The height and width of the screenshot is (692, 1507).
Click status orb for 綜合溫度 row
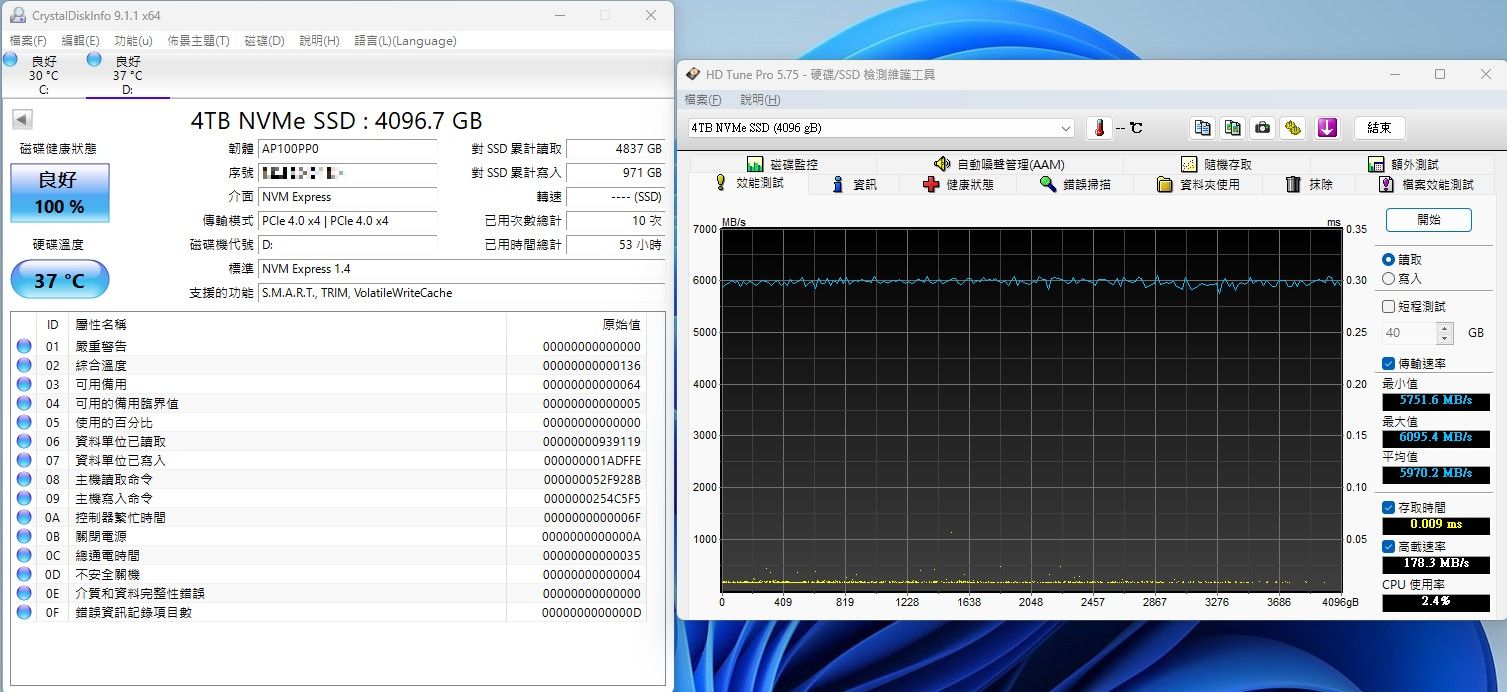click(x=24, y=365)
